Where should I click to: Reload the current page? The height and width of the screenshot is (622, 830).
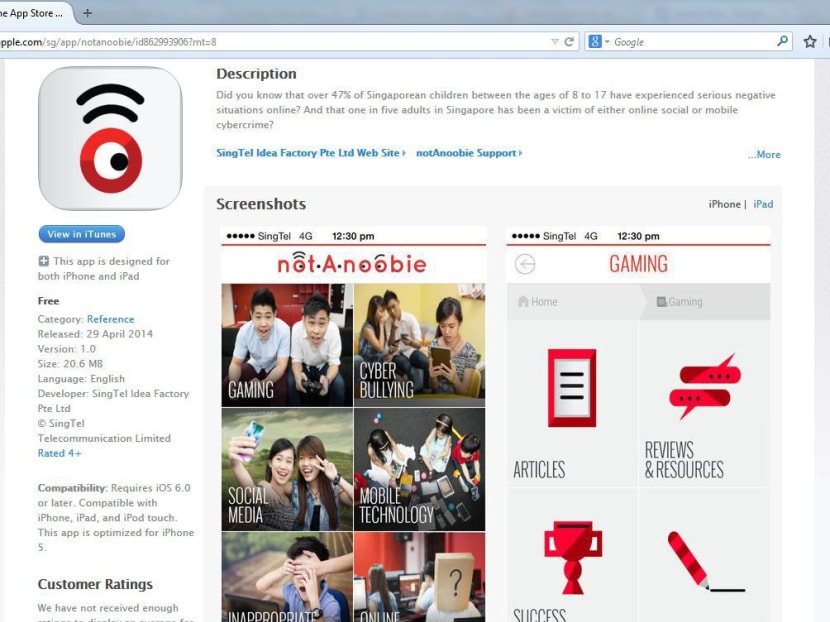point(569,42)
